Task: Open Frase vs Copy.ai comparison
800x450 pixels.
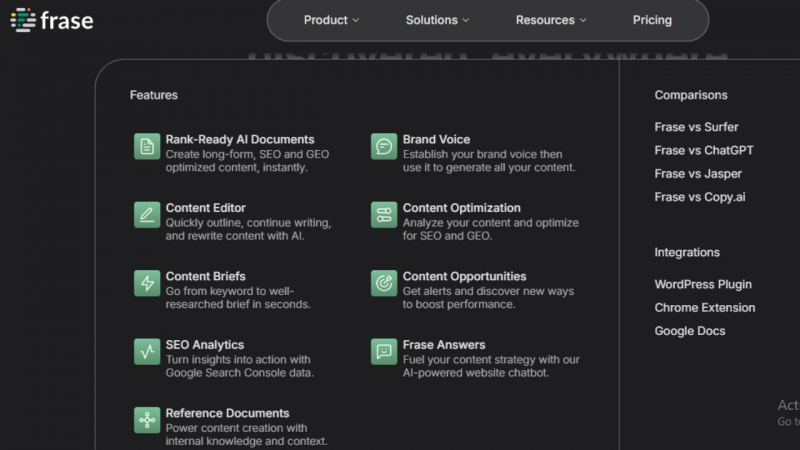Action: click(699, 197)
